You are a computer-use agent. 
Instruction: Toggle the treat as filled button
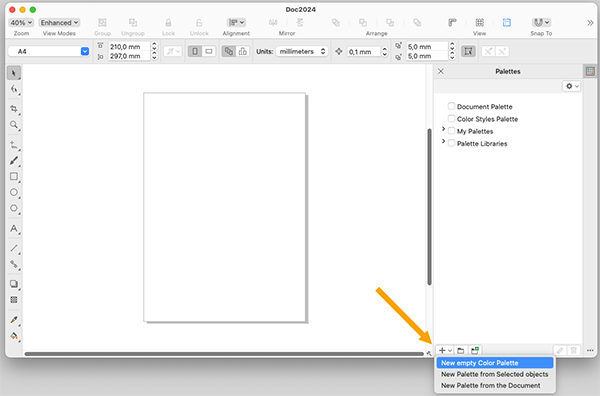(x=468, y=51)
